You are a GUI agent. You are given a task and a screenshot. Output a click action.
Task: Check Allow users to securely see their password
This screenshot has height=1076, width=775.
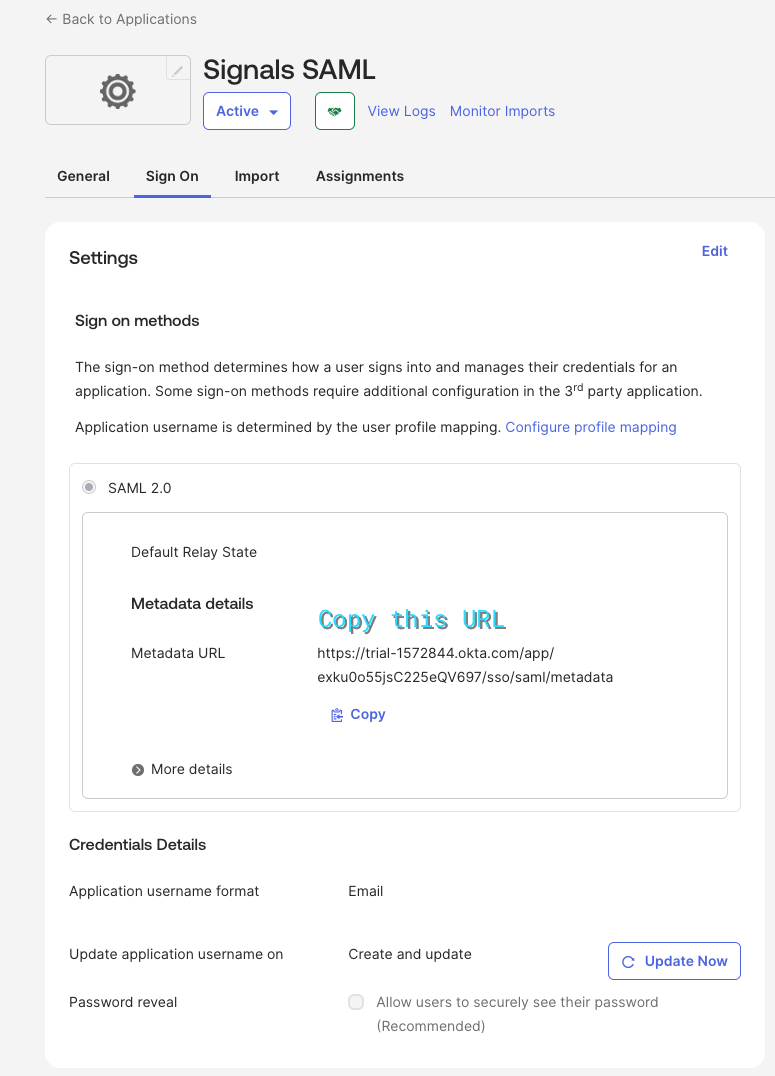(x=355, y=1002)
